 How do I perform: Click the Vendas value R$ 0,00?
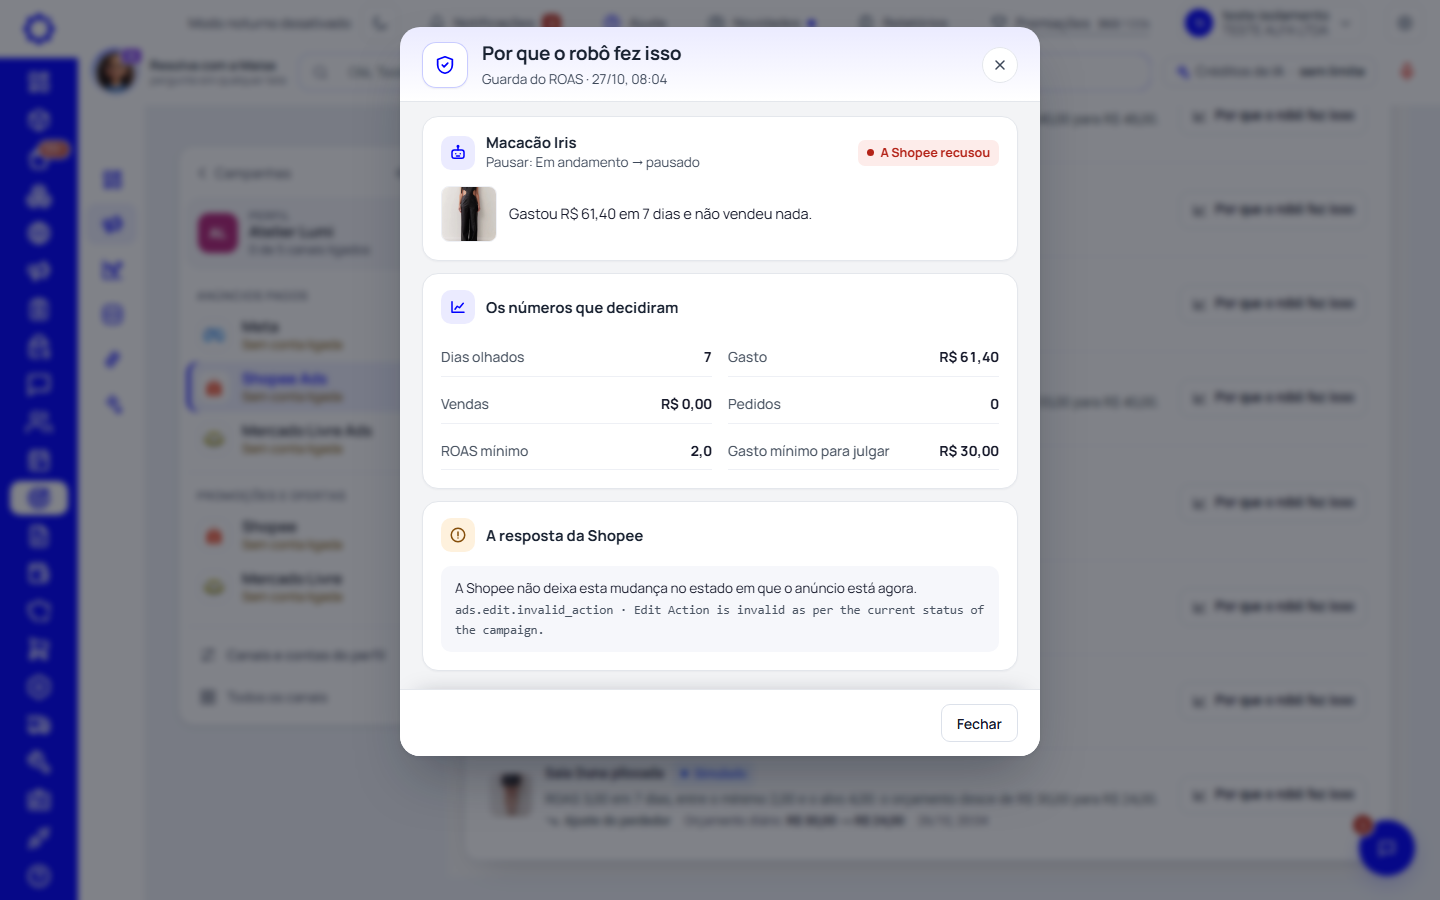pos(686,404)
